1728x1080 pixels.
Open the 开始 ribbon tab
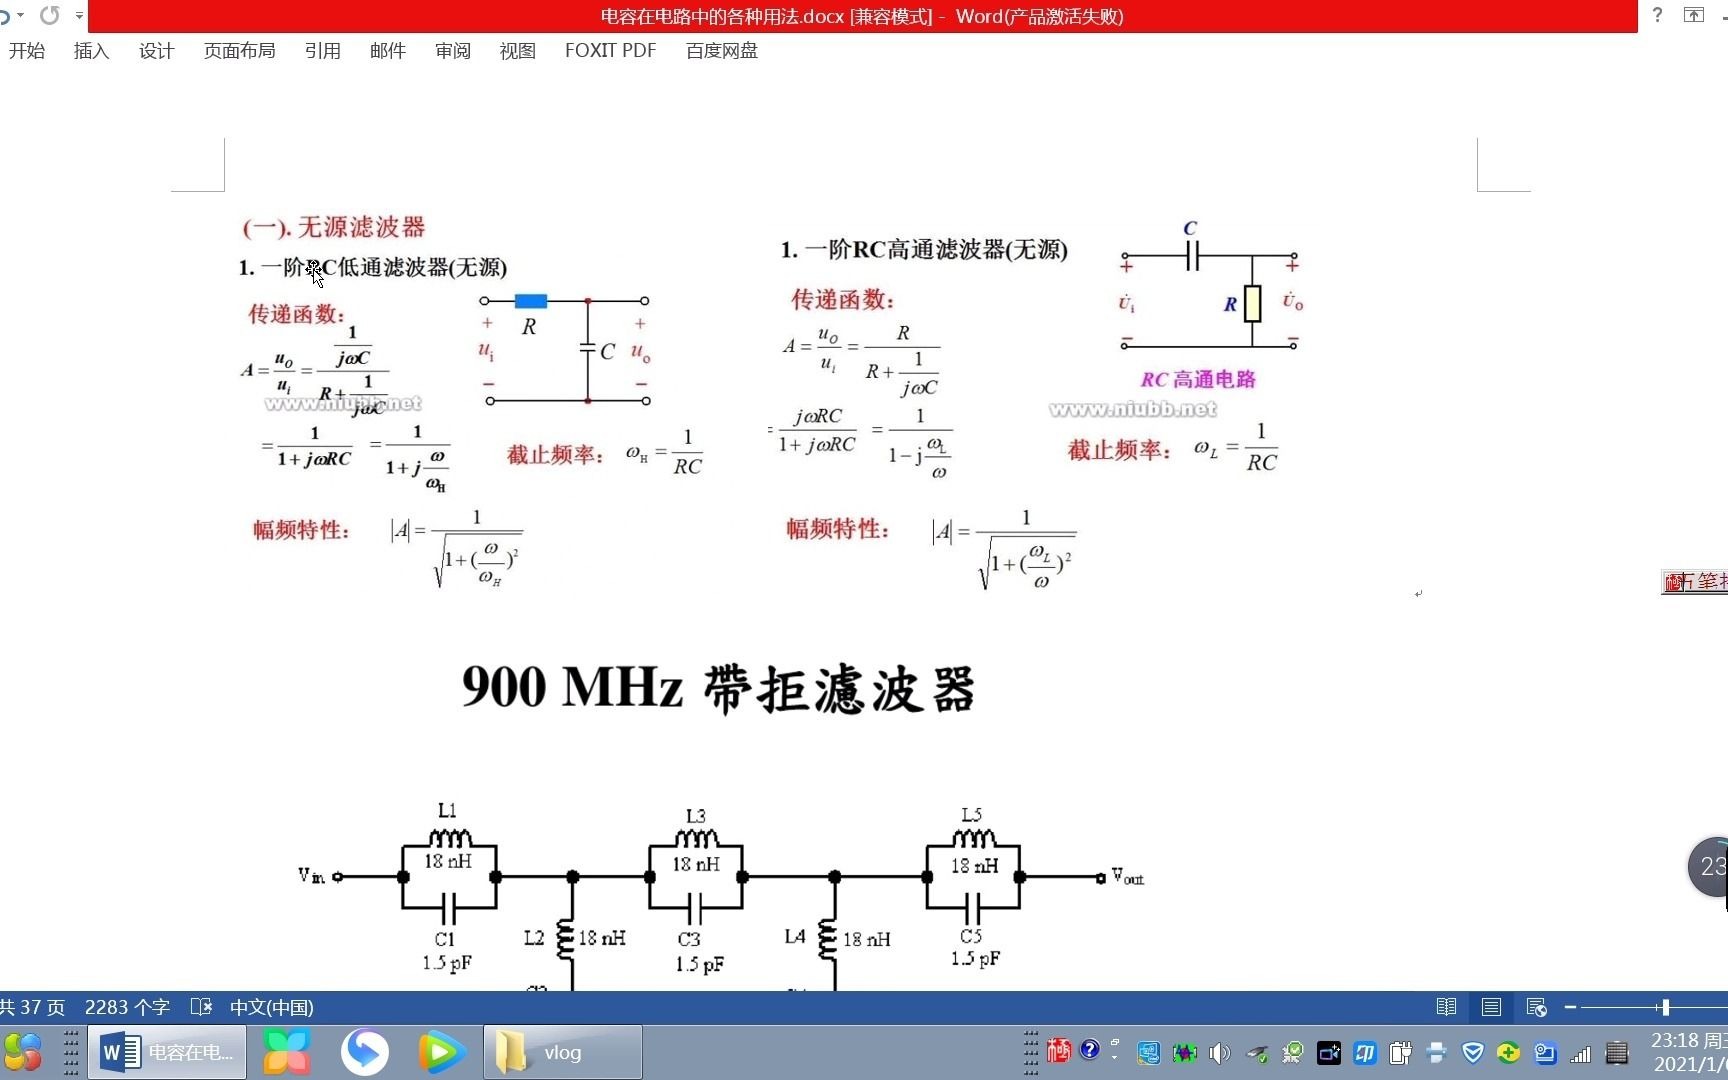[27, 51]
